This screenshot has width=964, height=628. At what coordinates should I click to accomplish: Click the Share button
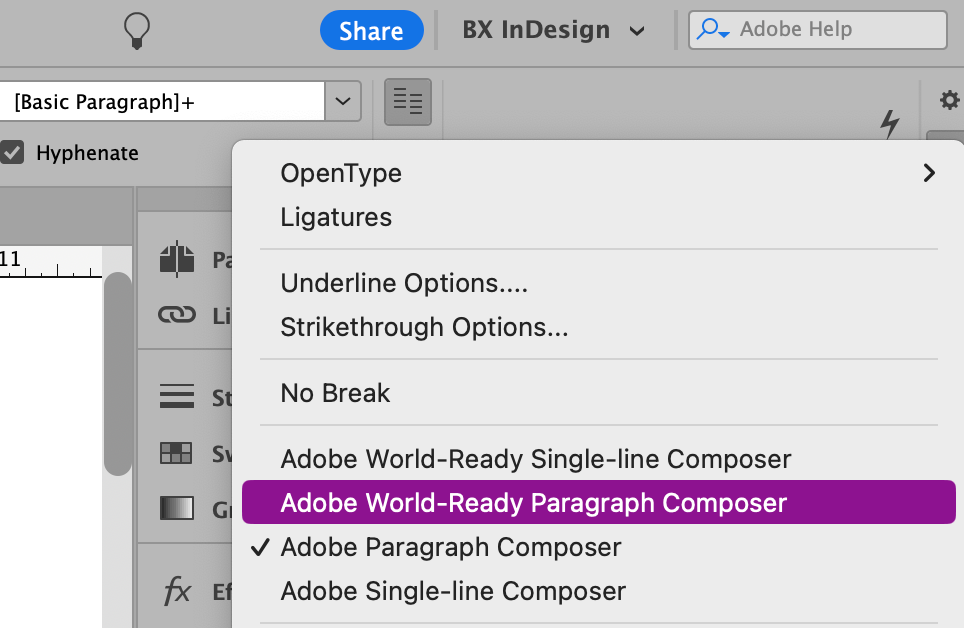[371, 29]
